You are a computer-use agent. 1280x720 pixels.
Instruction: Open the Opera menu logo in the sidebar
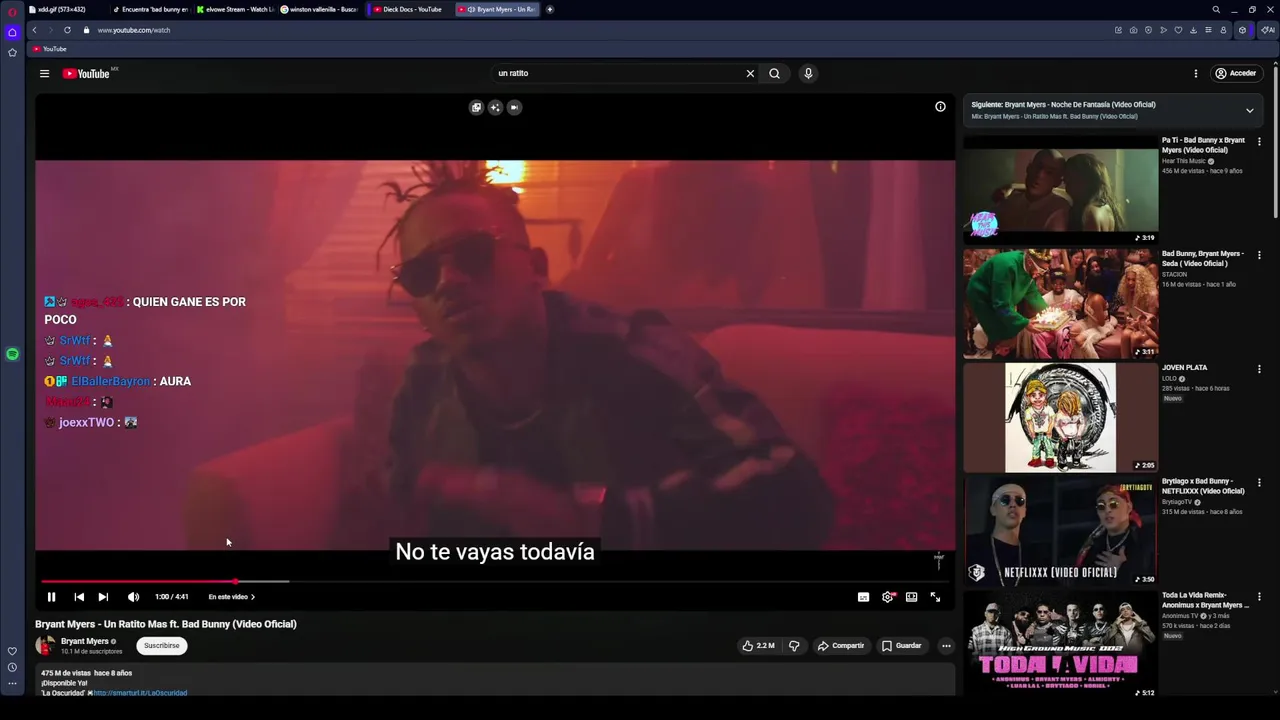coord(12,12)
